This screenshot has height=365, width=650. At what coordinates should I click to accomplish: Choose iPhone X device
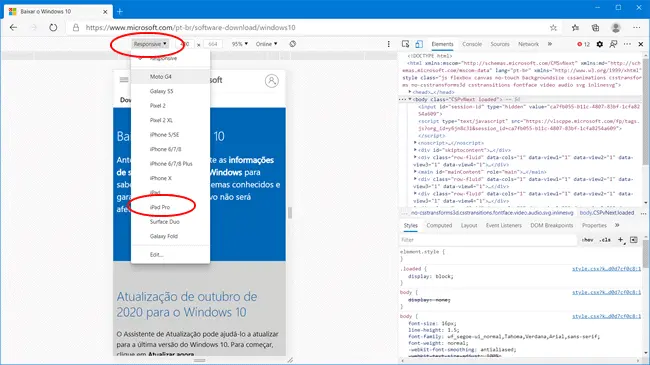[x=170, y=178]
